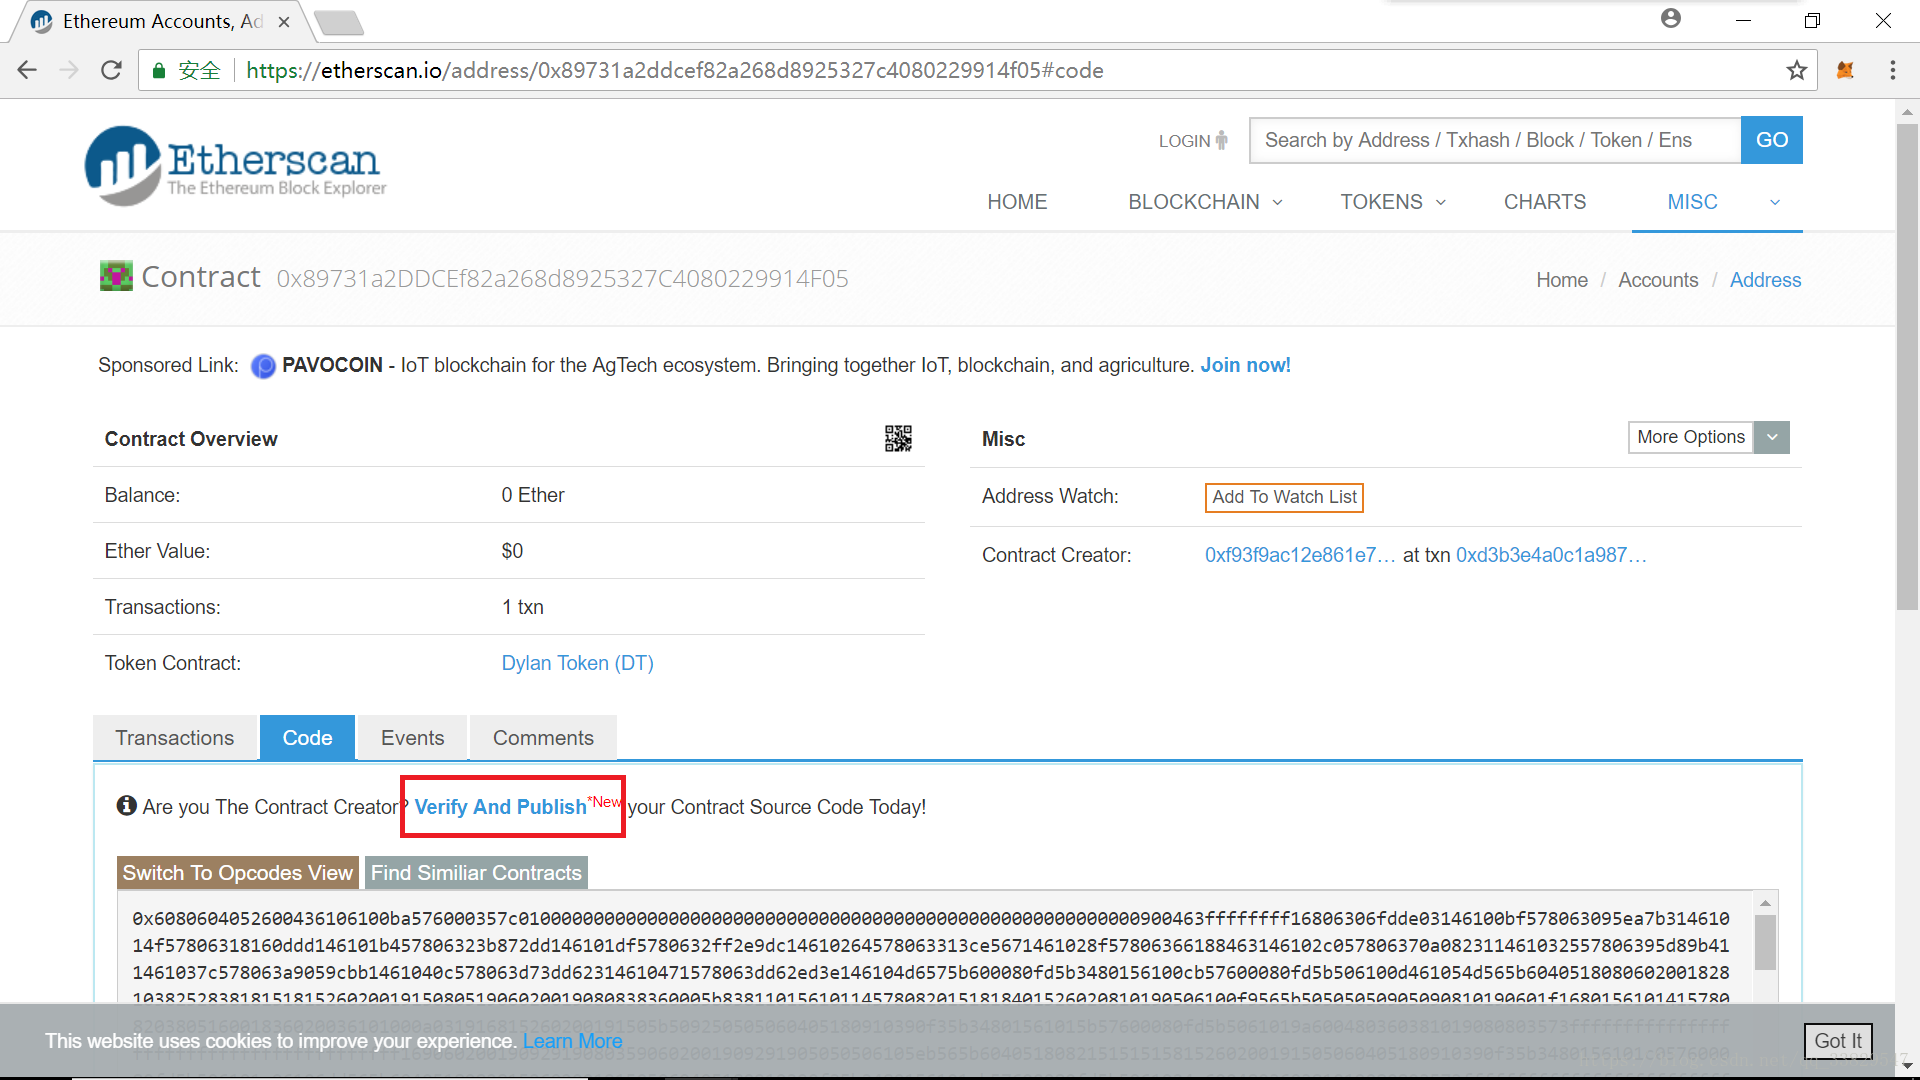Bookmark page with the star icon
The width and height of the screenshot is (1920, 1080).
[x=1796, y=70]
